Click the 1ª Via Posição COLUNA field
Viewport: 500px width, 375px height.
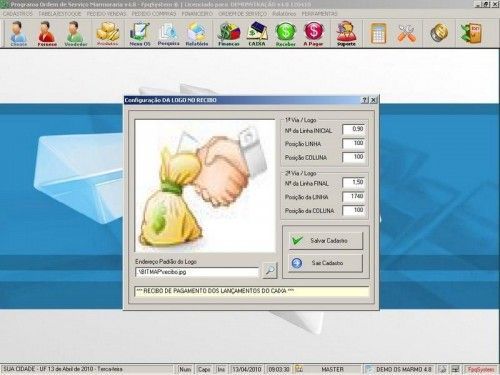tap(353, 157)
